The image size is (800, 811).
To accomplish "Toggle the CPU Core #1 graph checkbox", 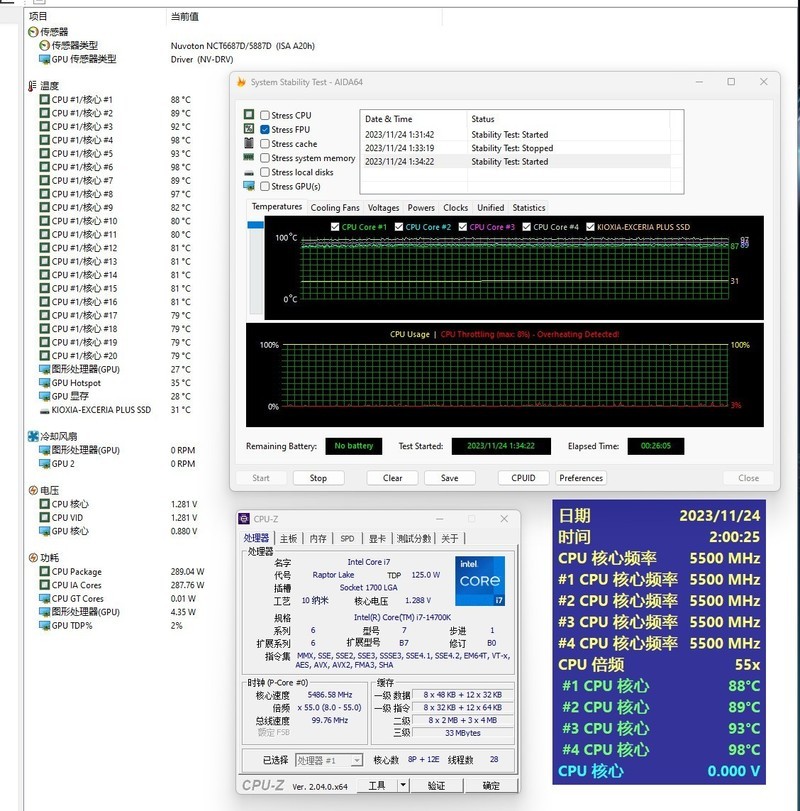I will point(335,227).
